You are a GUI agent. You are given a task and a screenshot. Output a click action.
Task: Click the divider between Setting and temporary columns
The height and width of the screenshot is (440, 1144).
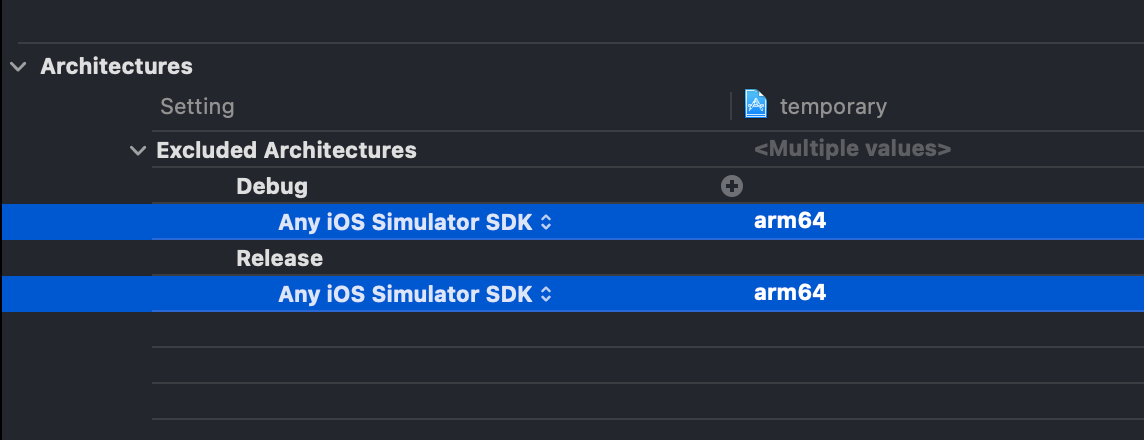click(x=731, y=105)
